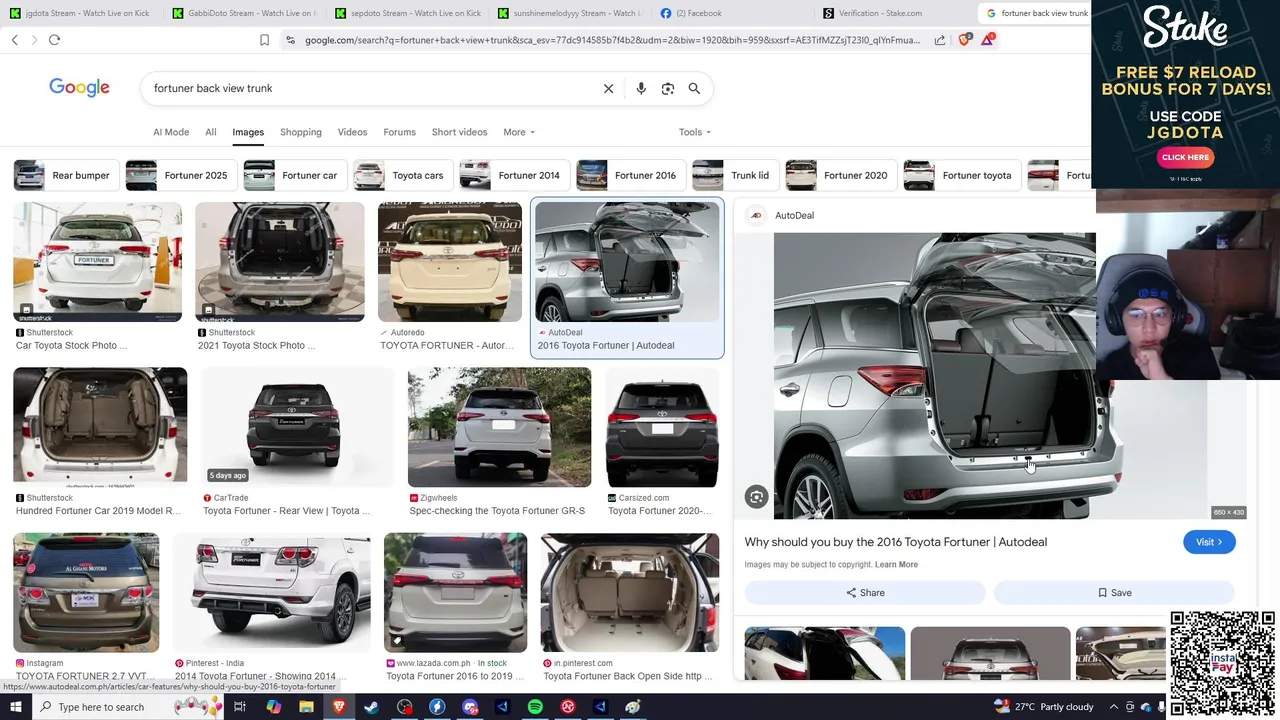
Task: Select the Fortuner toyota filter chip
Action: (962, 175)
